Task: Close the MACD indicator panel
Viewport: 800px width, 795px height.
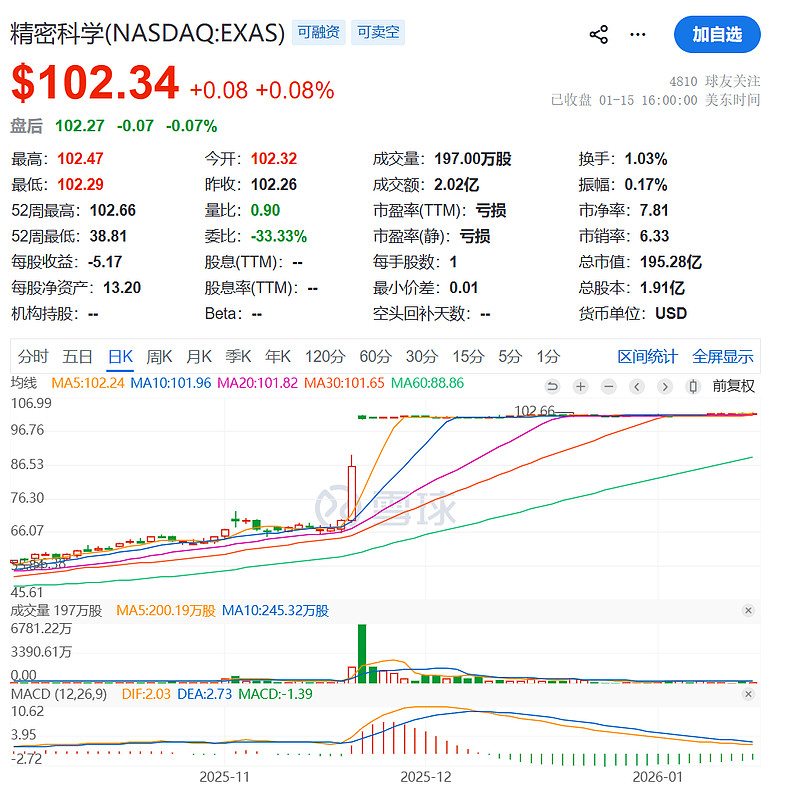Action: [748, 694]
